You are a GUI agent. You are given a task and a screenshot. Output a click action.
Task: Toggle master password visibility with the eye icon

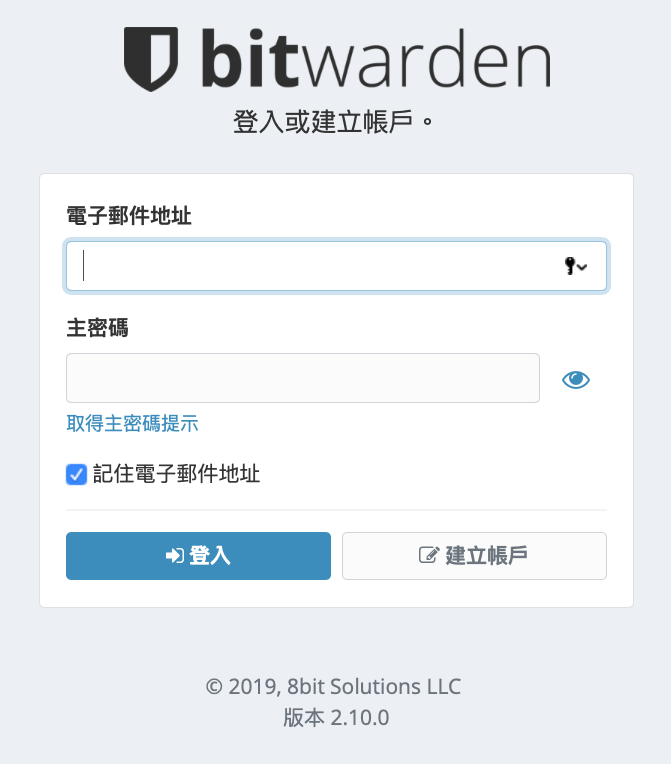(575, 380)
